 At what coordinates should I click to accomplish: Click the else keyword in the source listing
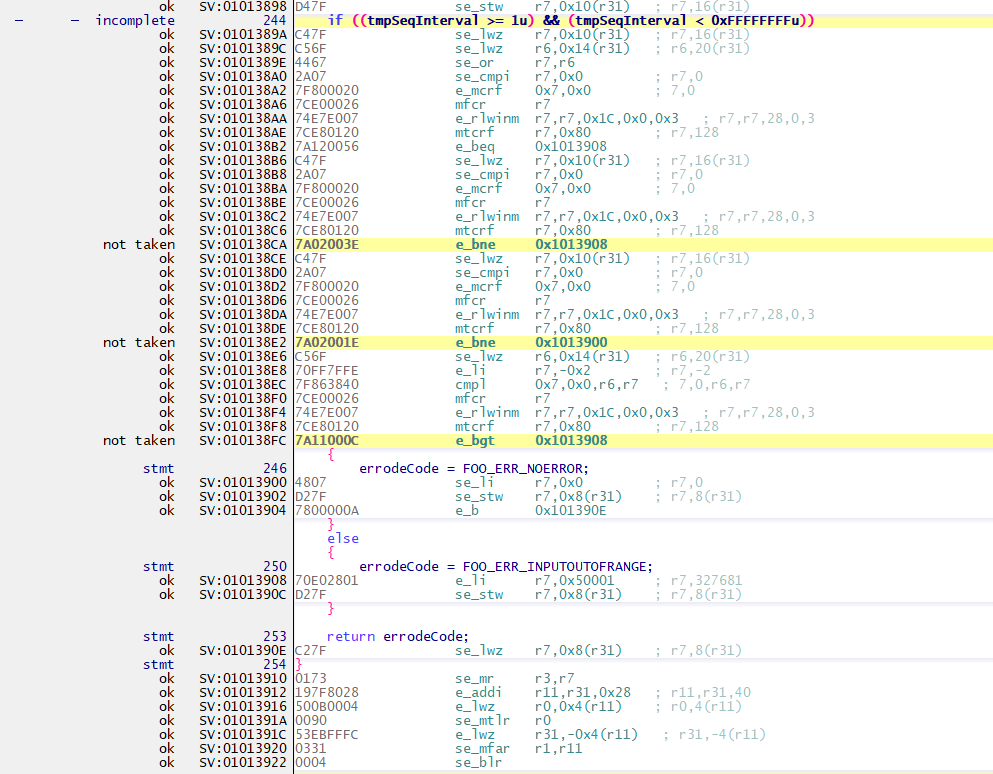point(343,538)
